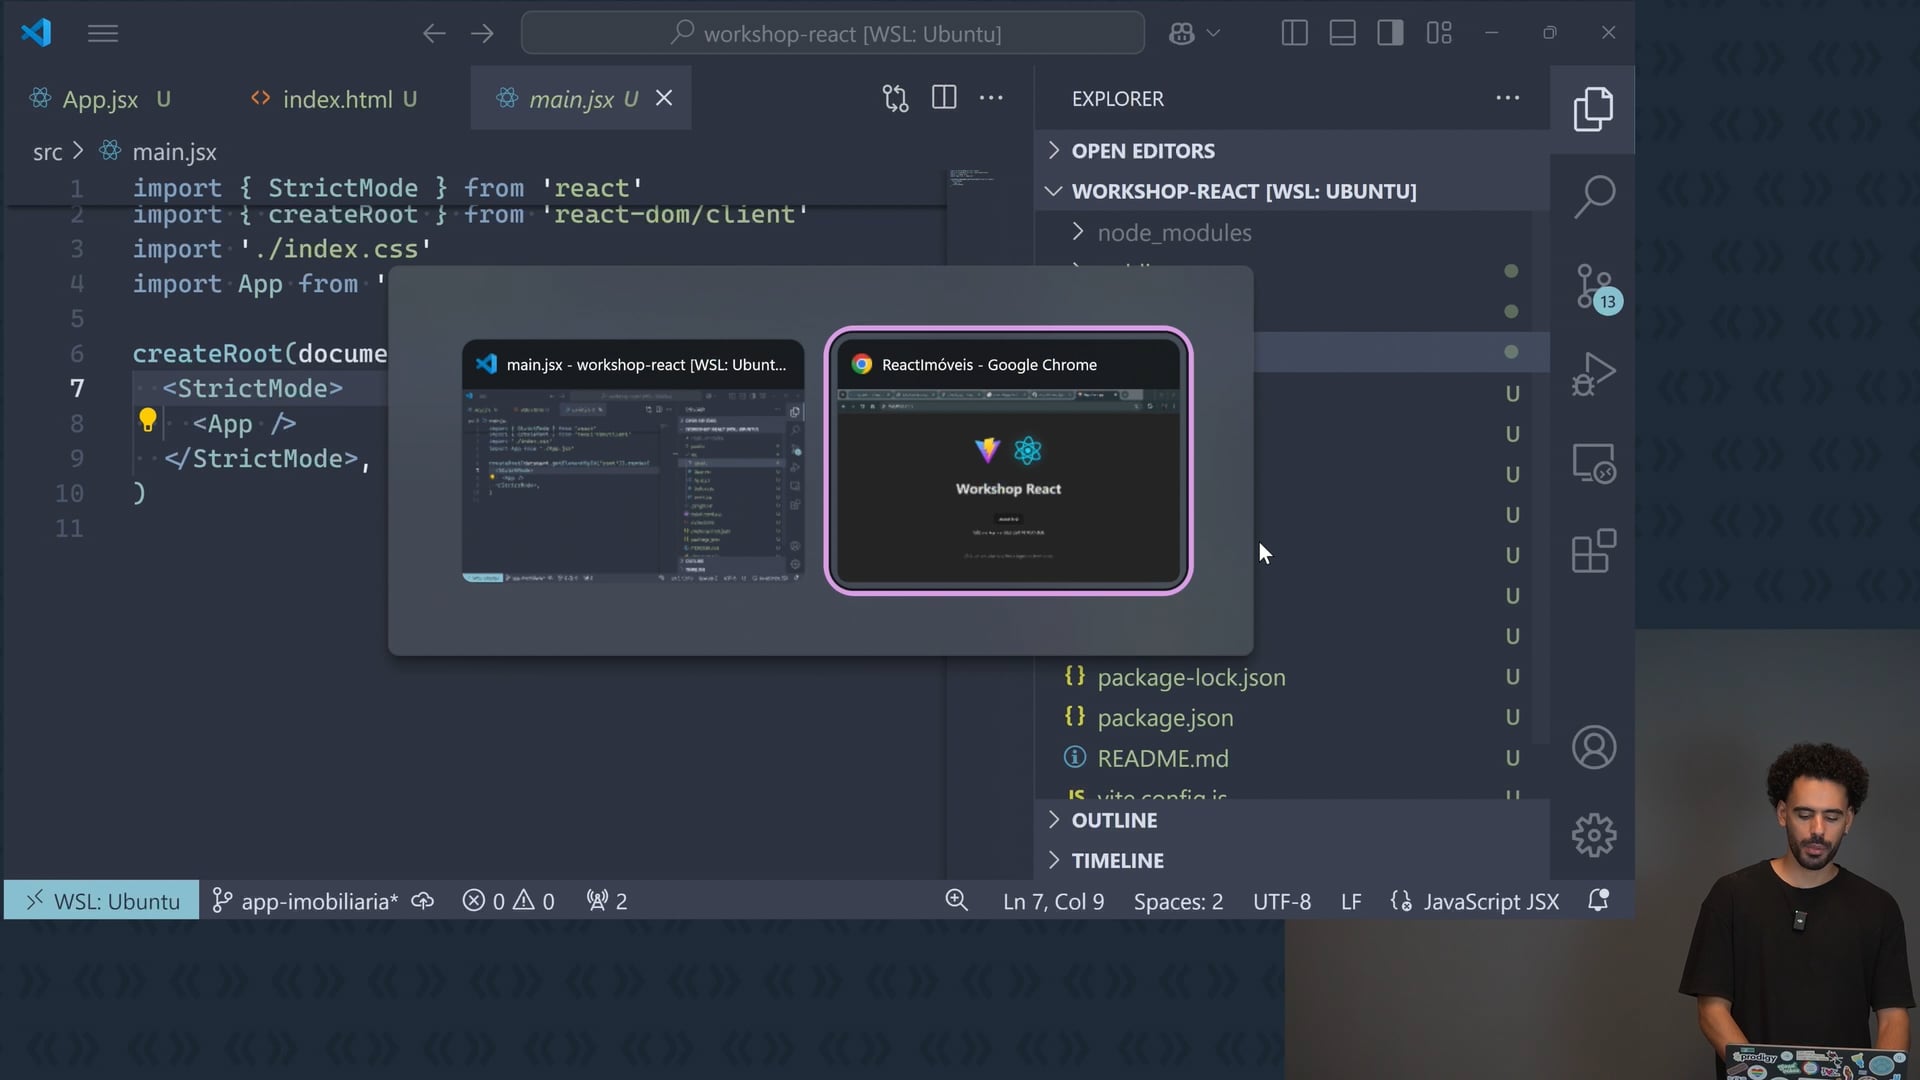
Task: Toggle the secondary side bar layout button
Action: 1390,33
